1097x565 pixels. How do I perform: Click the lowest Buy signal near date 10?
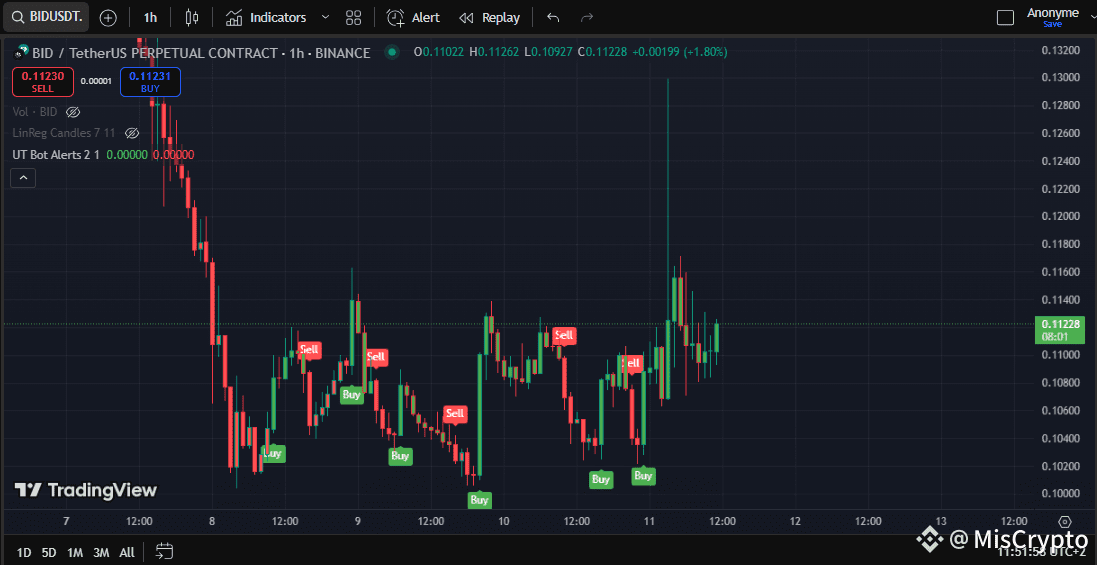coord(479,500)
